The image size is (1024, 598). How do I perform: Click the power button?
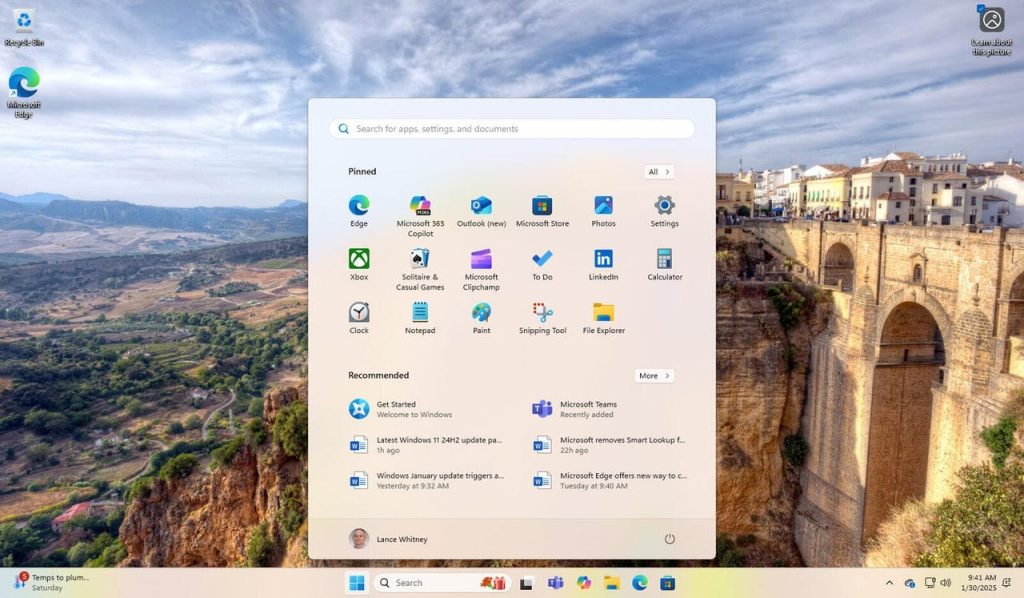[669, 539]
